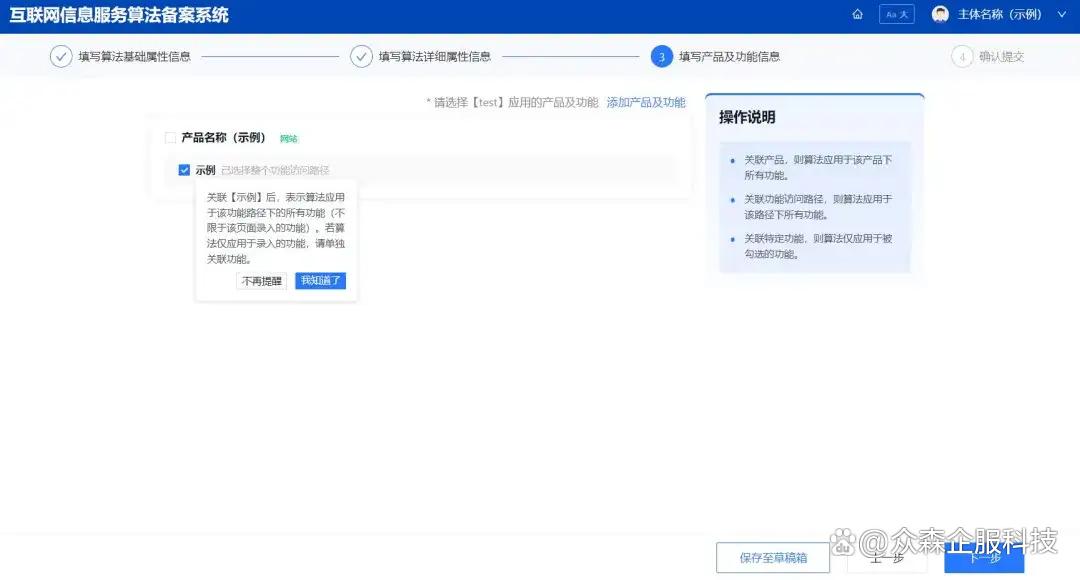
Task: Click the 操作说明 panel heading
Action: click(747, 117)
